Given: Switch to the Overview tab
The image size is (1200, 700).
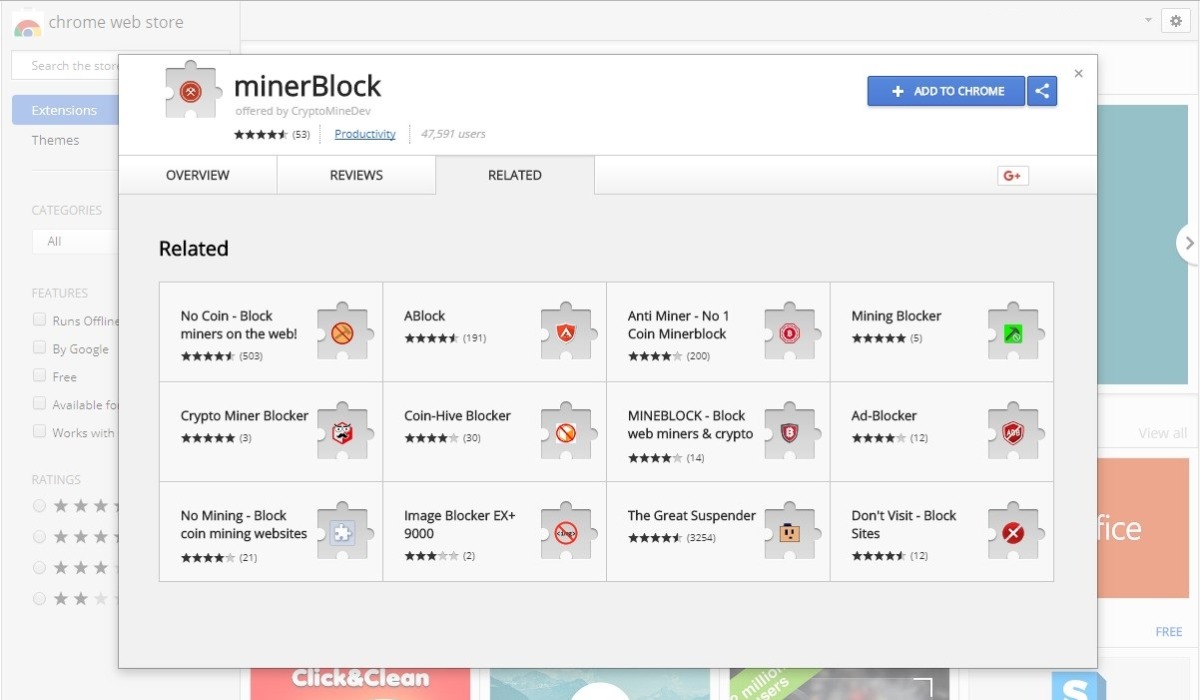Looking at the screenshot, I should [x=197, y=175].
